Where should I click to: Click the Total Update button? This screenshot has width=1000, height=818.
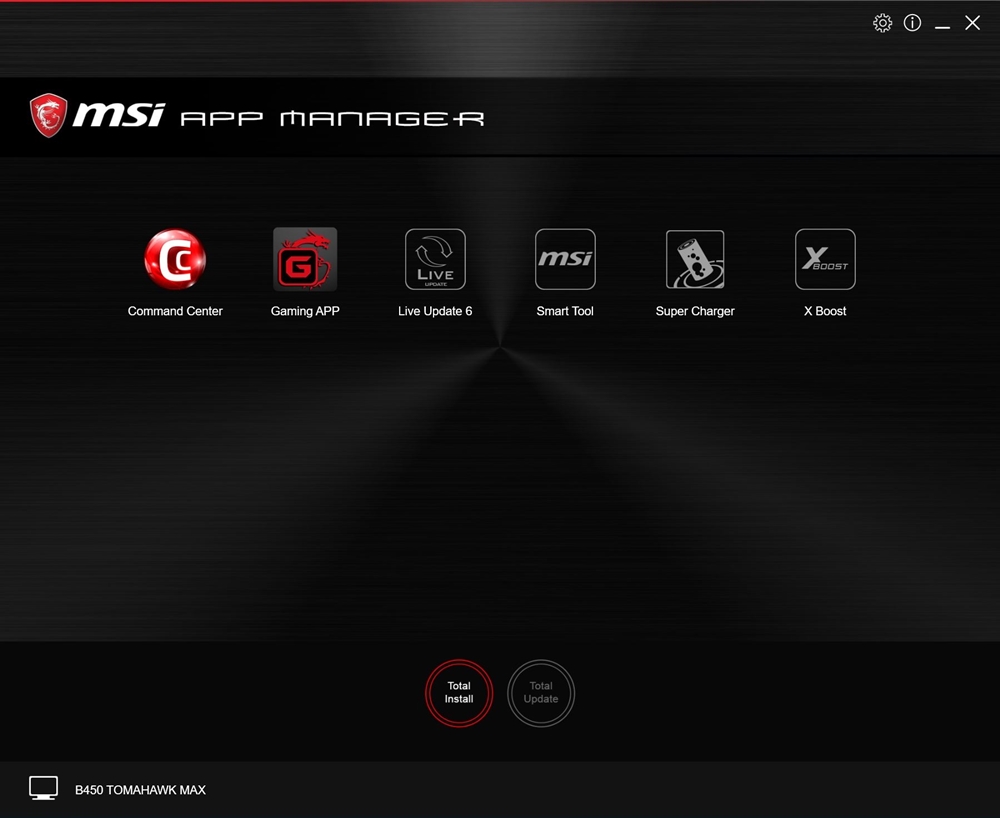coord(541,693)
